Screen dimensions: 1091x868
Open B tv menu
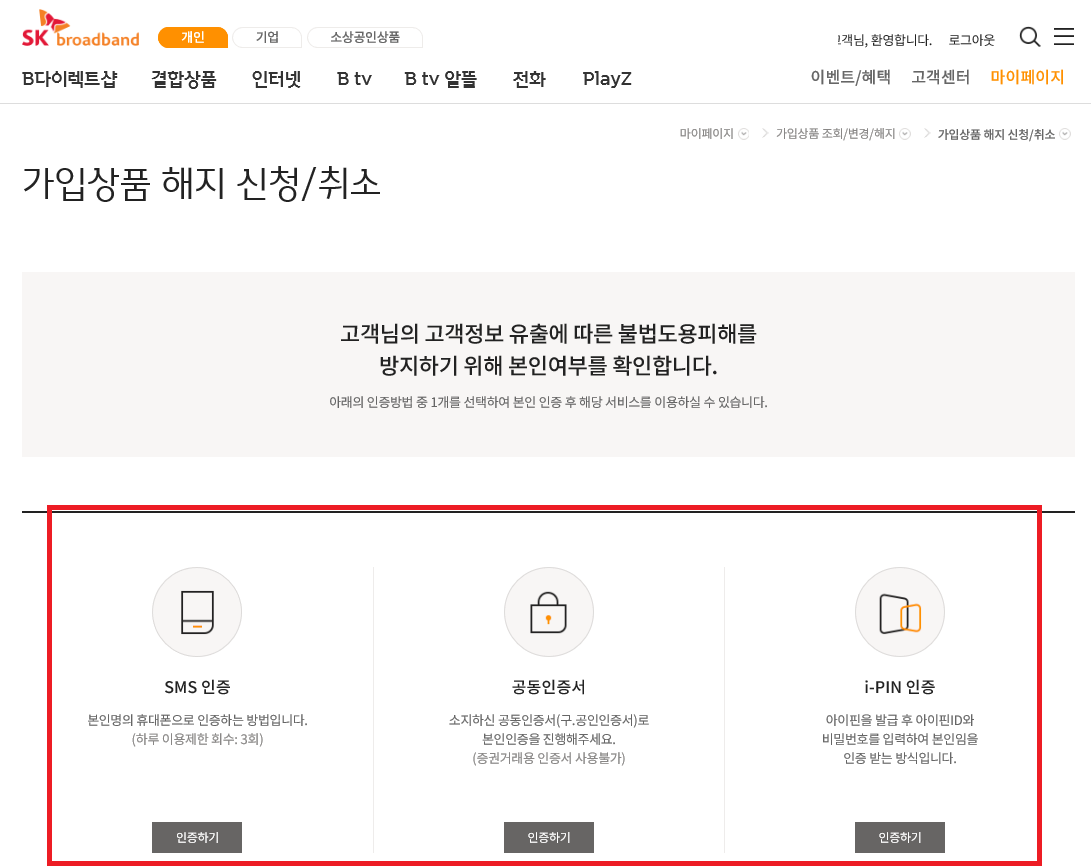(354, 79)
